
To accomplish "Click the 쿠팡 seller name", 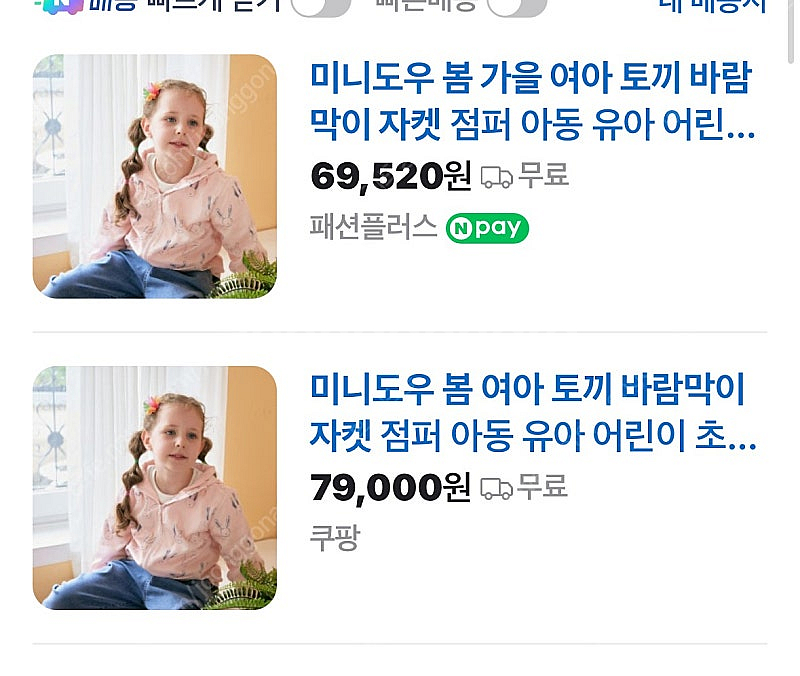I will tap(335, 538).
